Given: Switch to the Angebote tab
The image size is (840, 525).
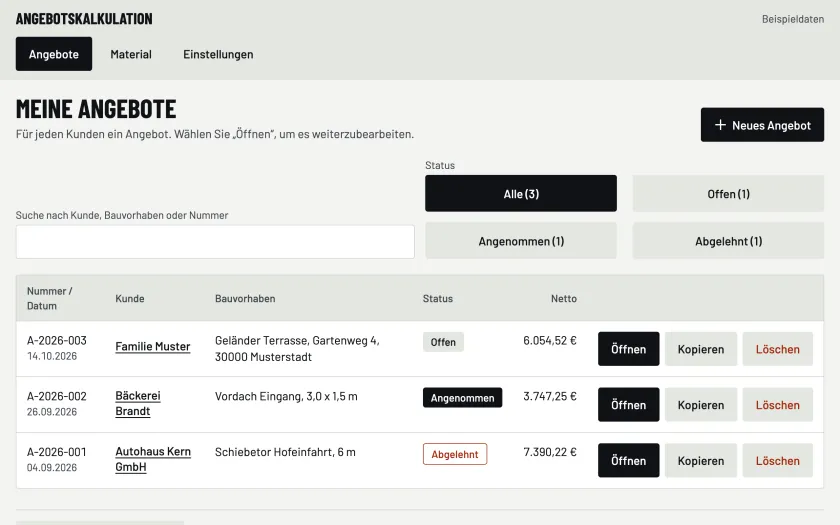Looking at the screenshot, I should click(54, 54).
